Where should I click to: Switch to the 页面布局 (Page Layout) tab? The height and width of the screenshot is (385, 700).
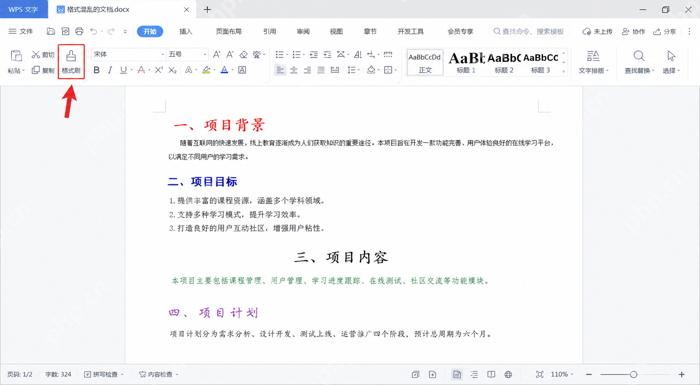[x=229, y=31]
